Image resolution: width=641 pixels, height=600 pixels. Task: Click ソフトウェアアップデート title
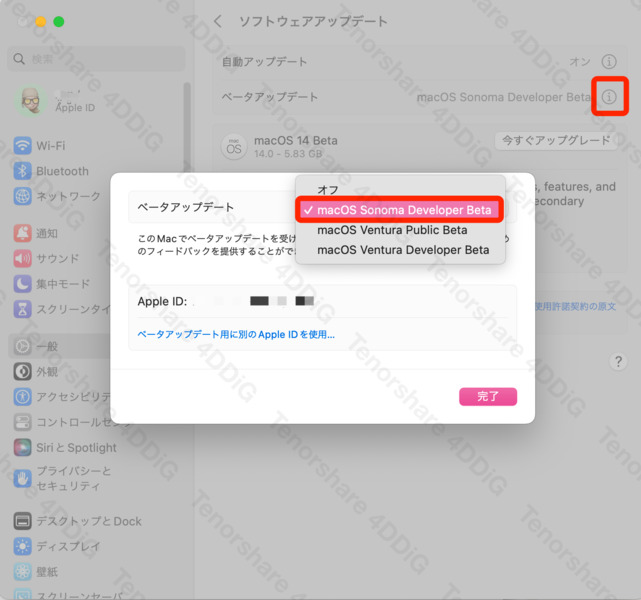313,21
